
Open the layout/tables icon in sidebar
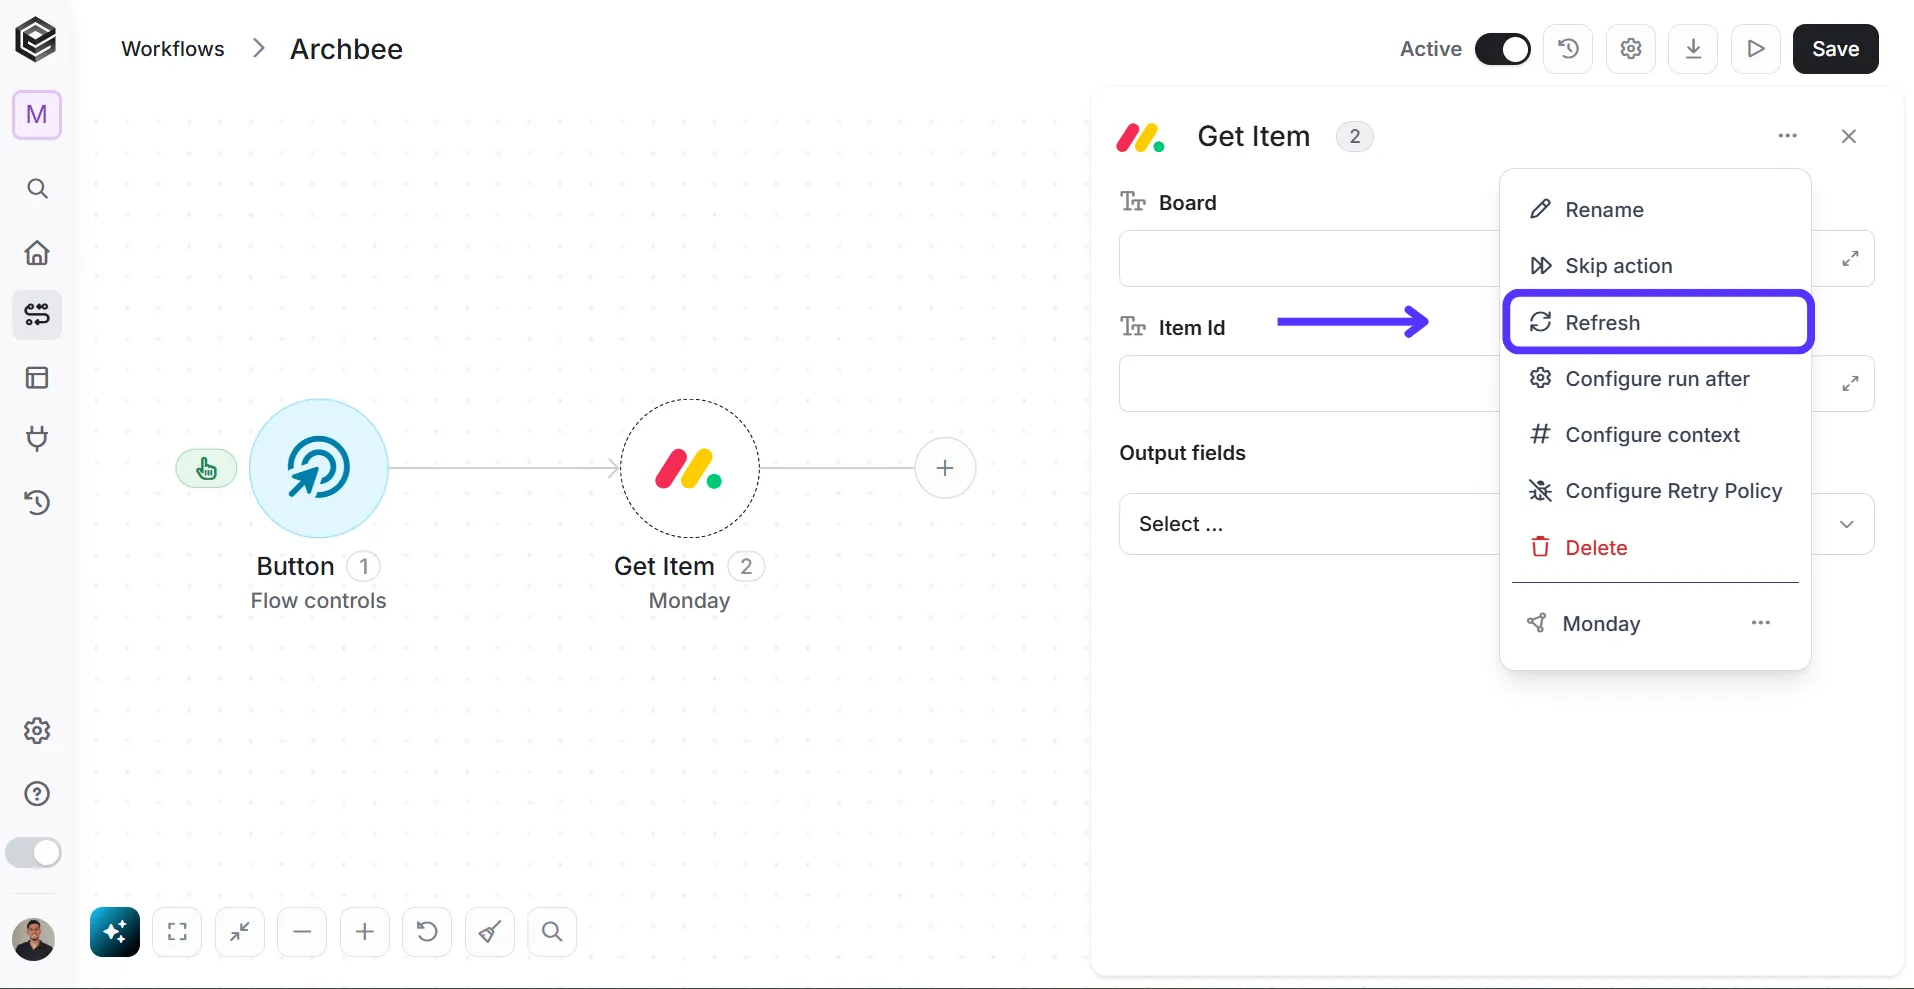(37, 378)
